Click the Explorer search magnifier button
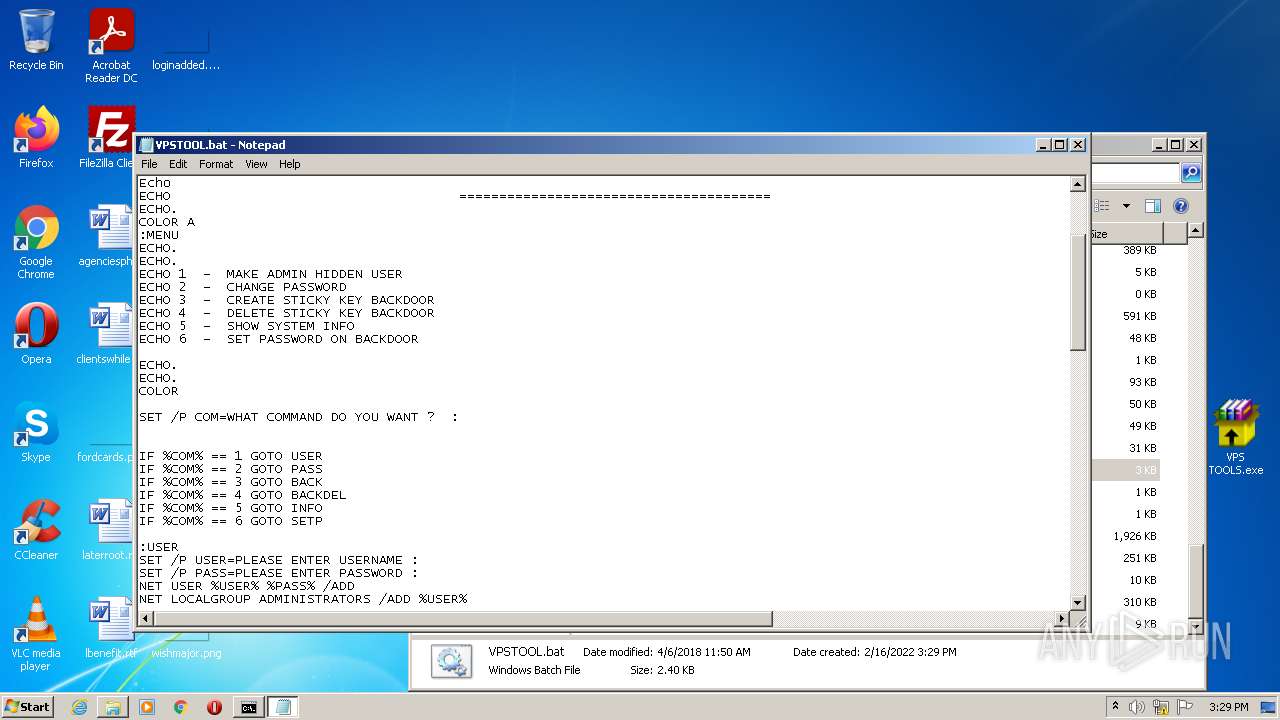1280x720 pixels. pos(1190,173)
